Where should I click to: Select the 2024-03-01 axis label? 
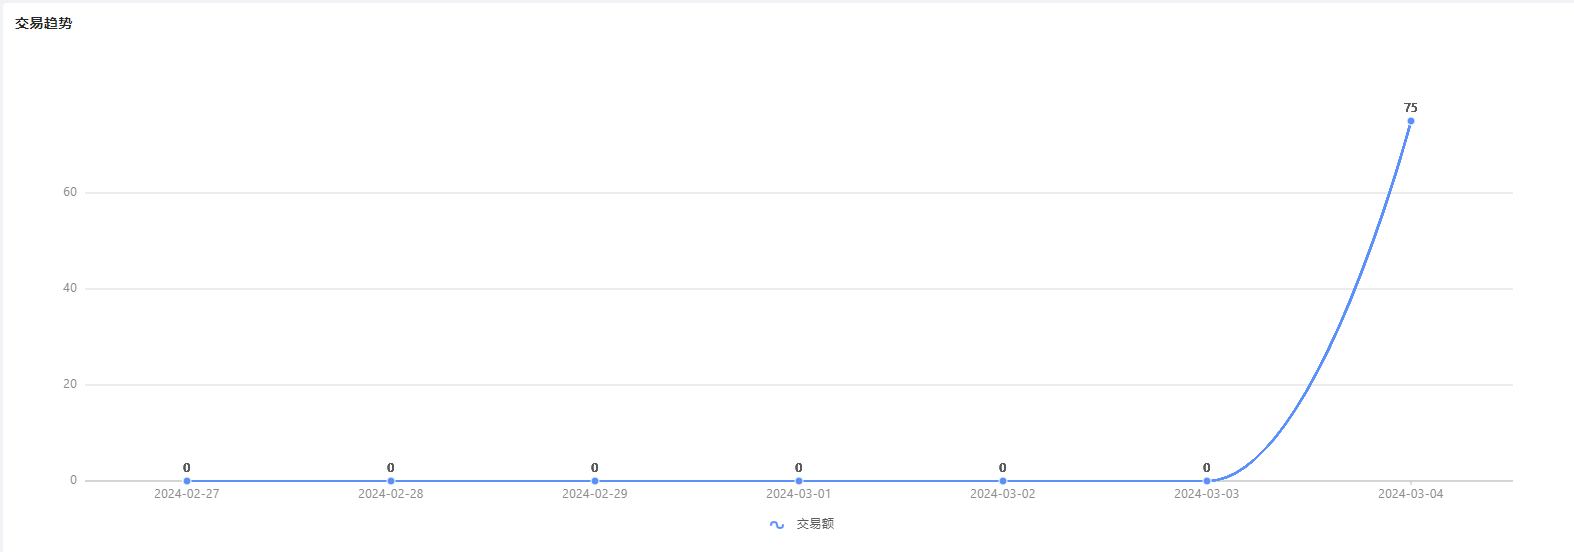click(x=799, y=494)
